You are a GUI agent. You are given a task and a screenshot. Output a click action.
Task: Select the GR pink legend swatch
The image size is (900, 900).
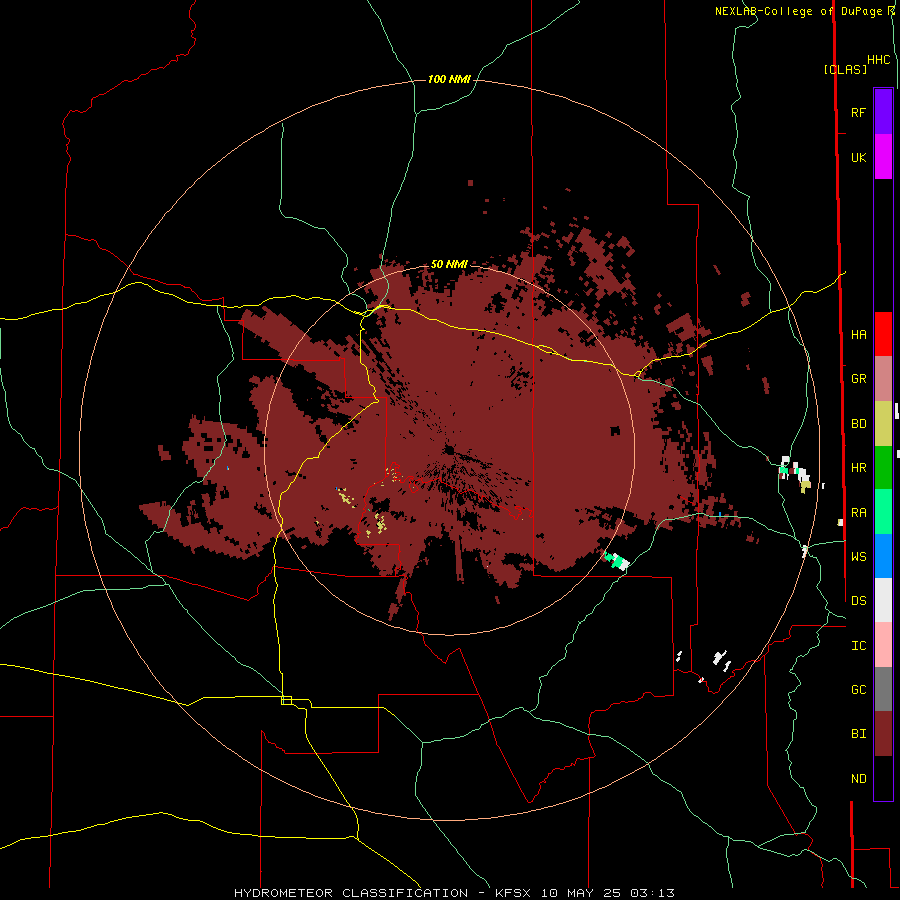(883, 379)
